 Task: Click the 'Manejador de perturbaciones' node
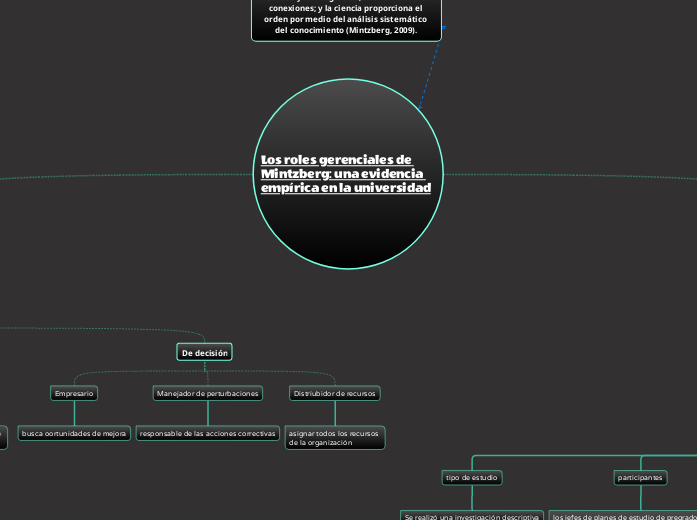coord(207,393)
